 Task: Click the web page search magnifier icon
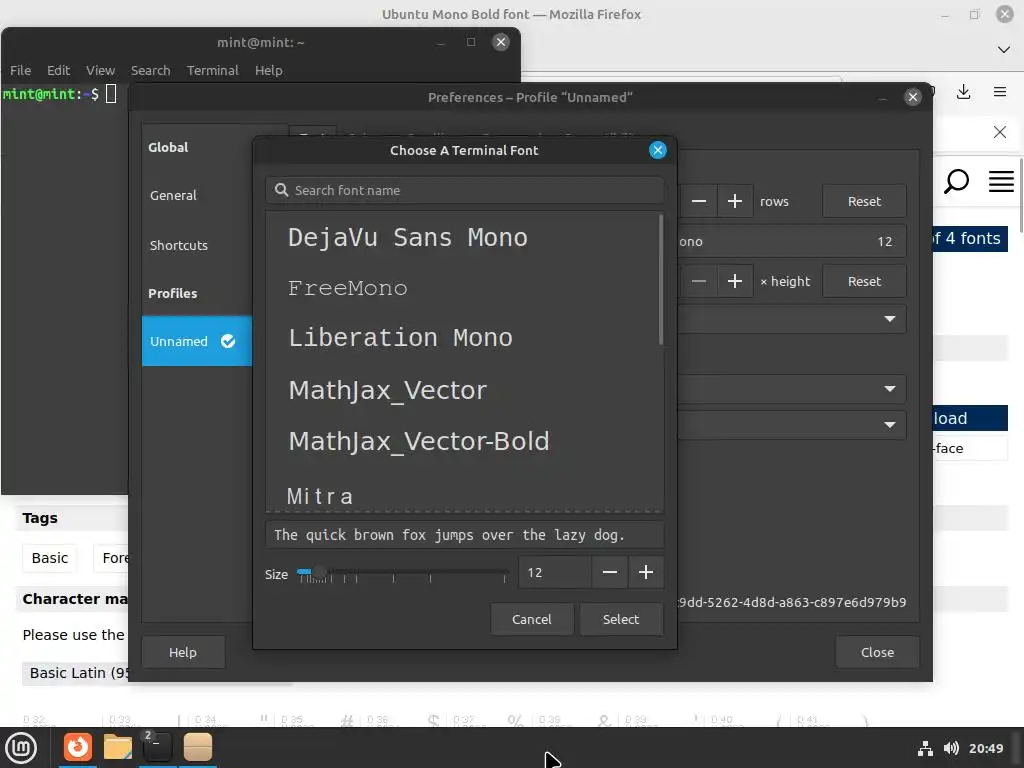click(x=957, y=181)
